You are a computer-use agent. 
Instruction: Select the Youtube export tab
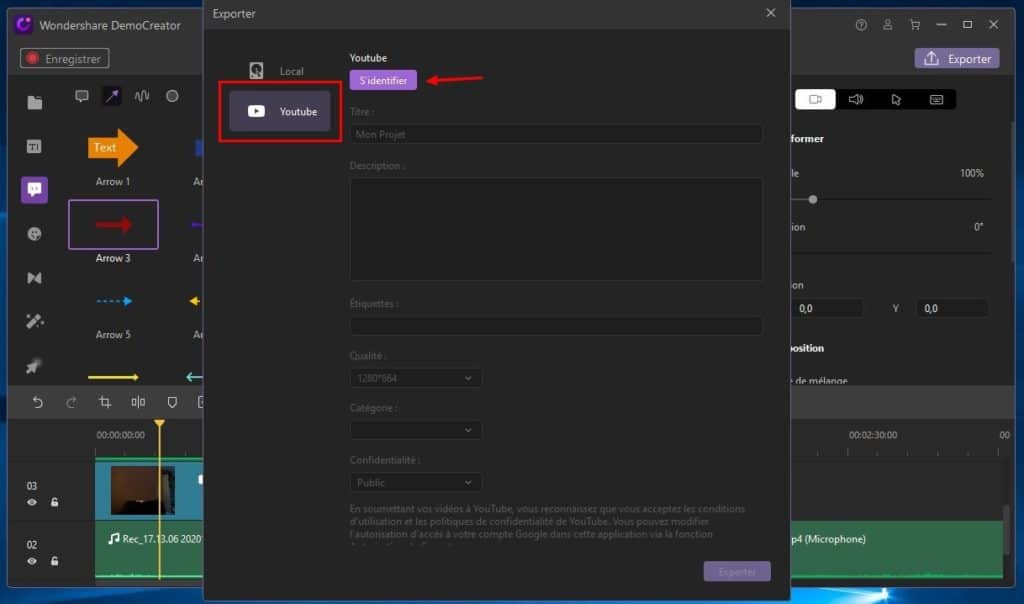[x=280, y=112]
